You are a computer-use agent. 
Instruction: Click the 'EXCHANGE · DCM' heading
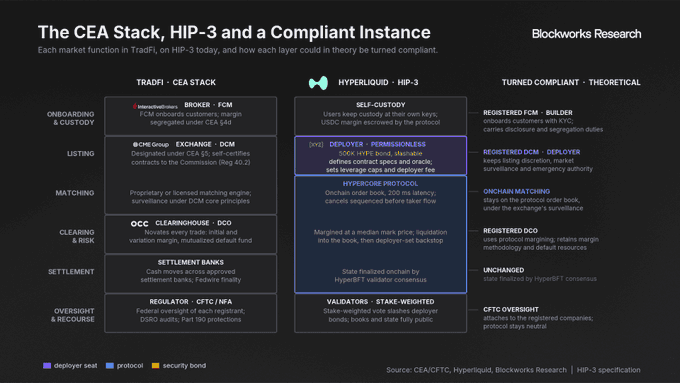click(x=205, y=144)
